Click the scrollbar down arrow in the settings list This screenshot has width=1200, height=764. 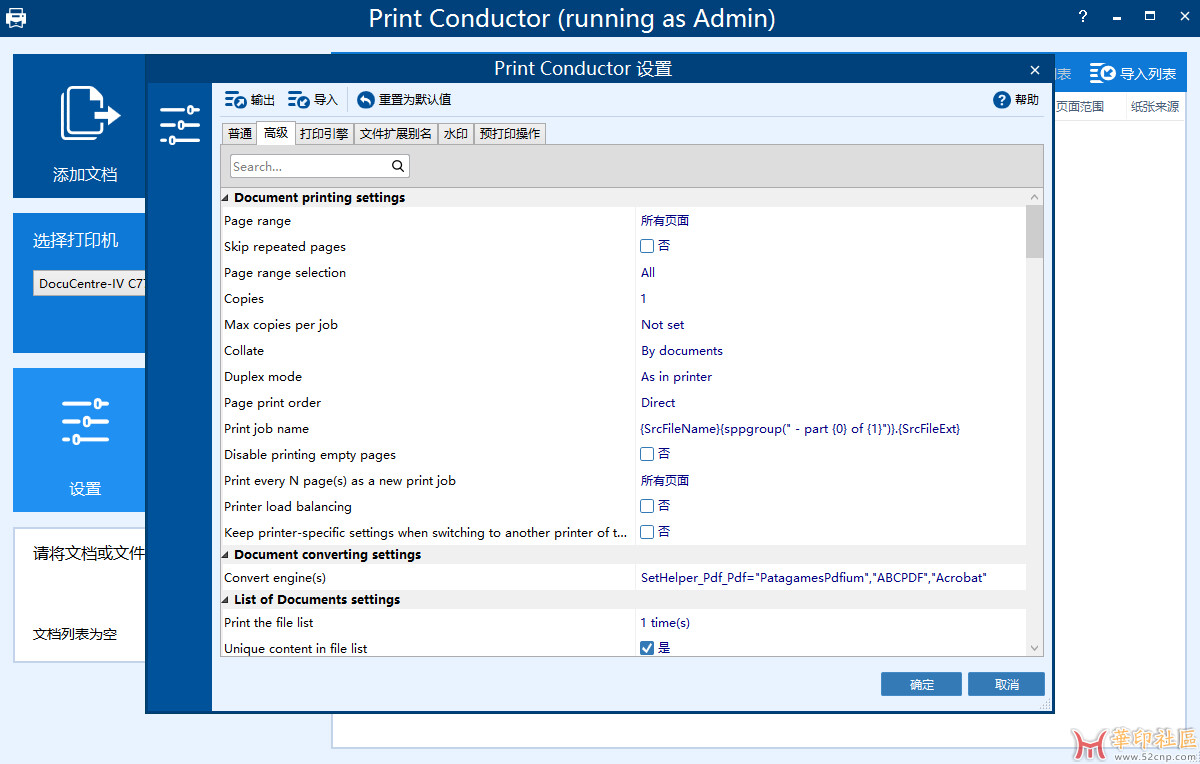pos(1034,649)
